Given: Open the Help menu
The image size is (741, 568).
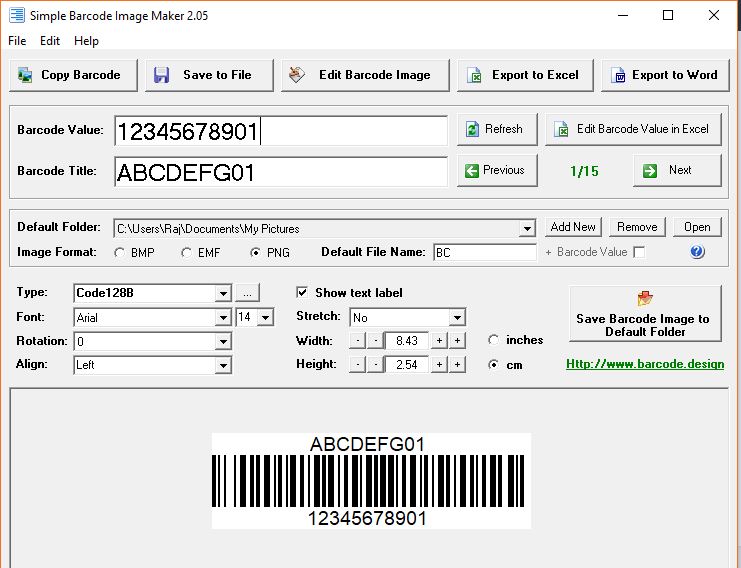Looking at the screenshot, I should [x=86, y=41].
